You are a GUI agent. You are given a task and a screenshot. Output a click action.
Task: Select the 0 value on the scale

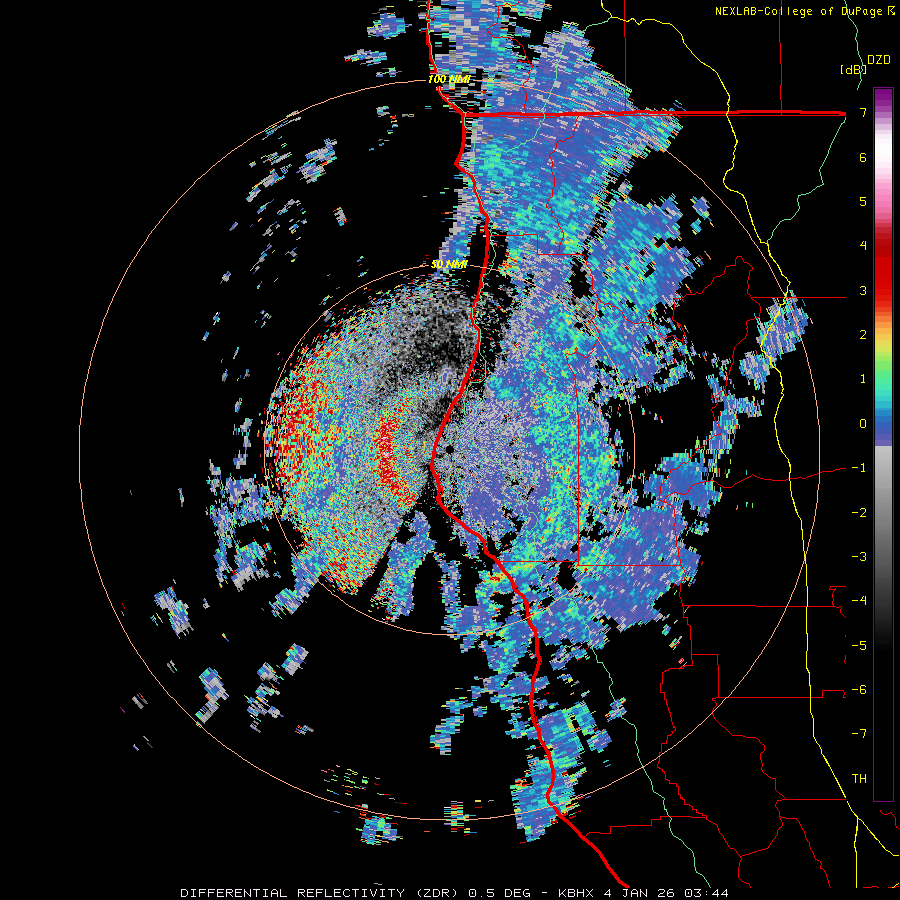863,424
